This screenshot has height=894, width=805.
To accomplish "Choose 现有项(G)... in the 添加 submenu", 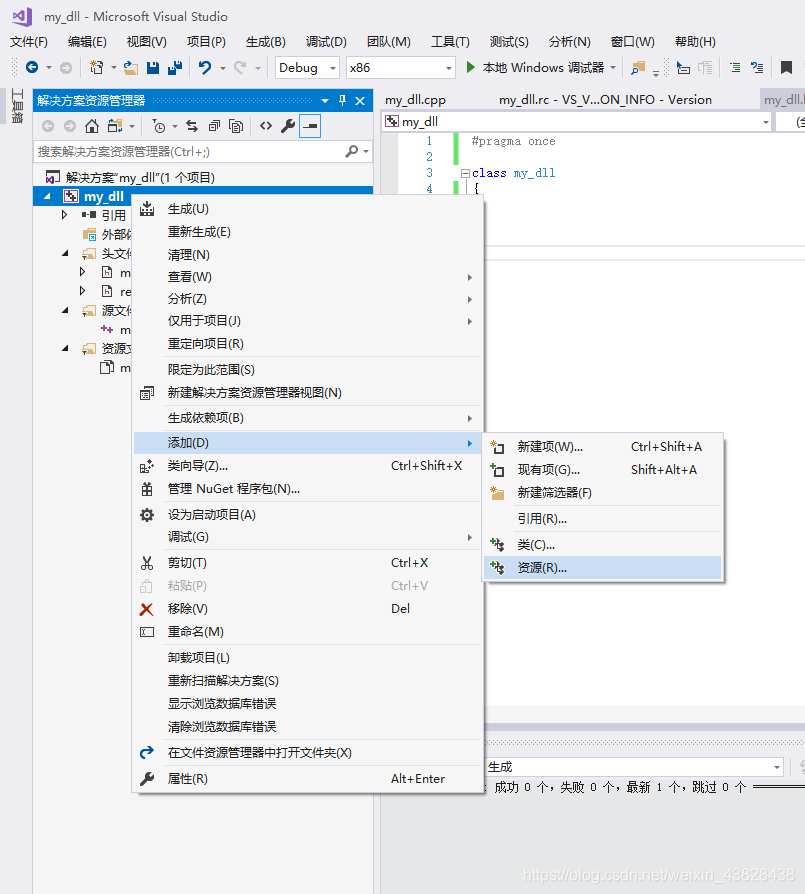I will tap(603, 470).
